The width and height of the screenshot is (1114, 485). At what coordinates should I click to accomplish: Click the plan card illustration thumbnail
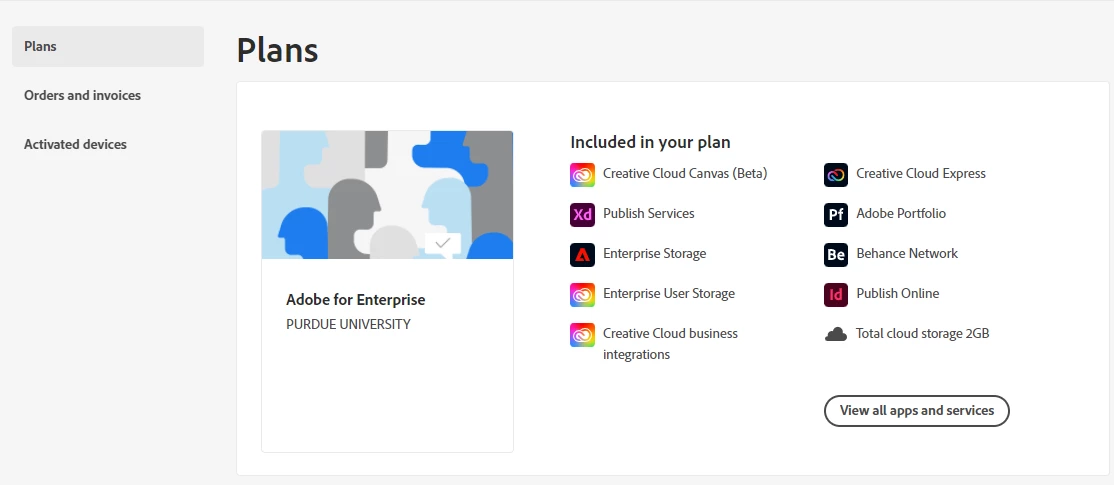coord(387,195)
